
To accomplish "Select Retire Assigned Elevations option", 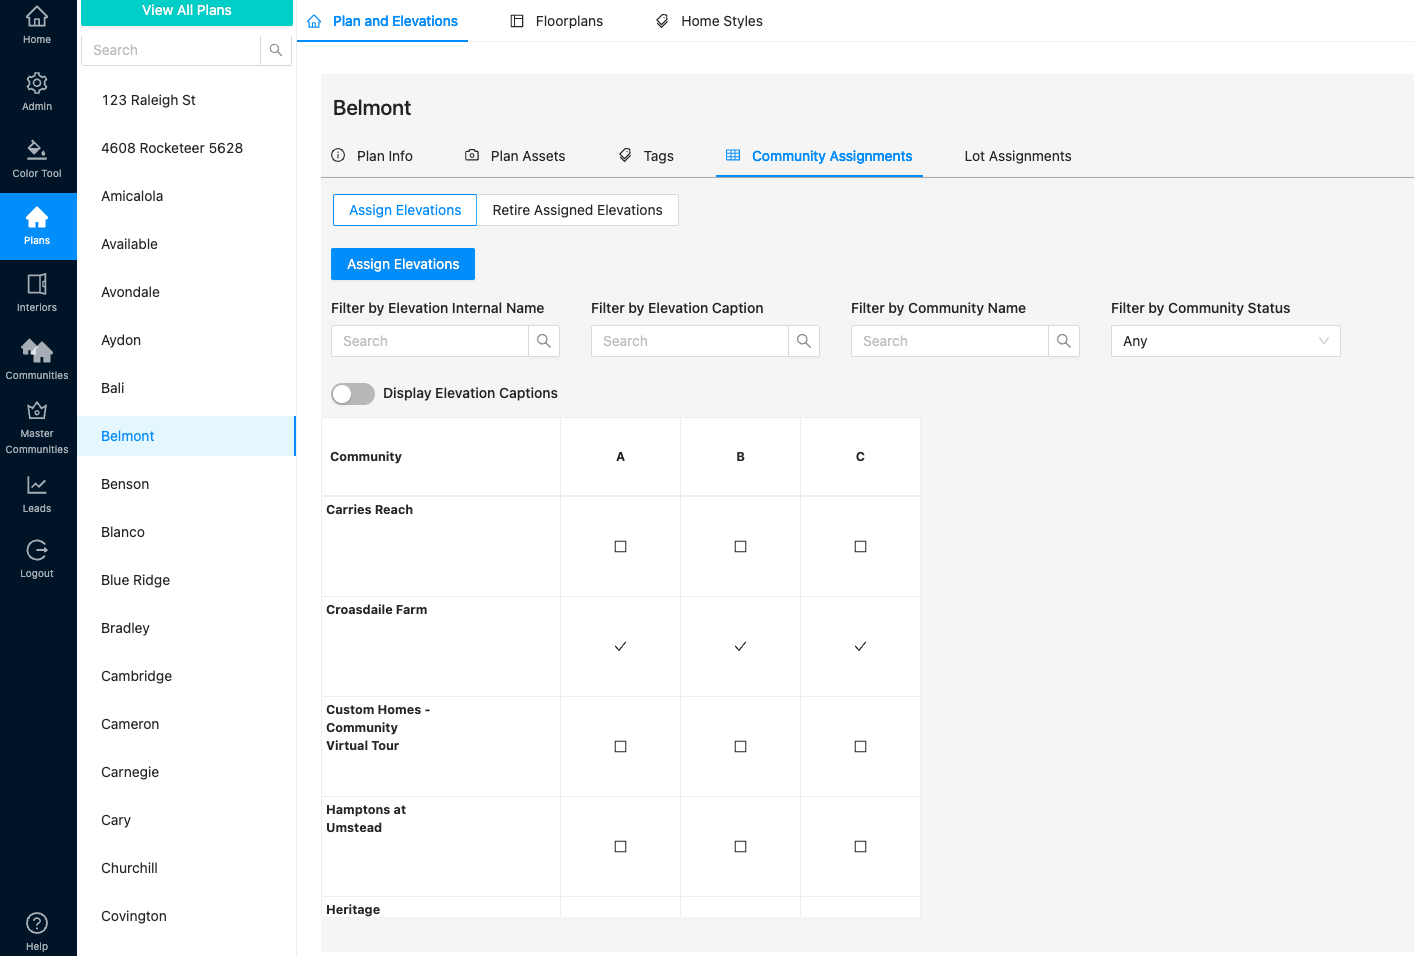I will click(x=577, y=210).
